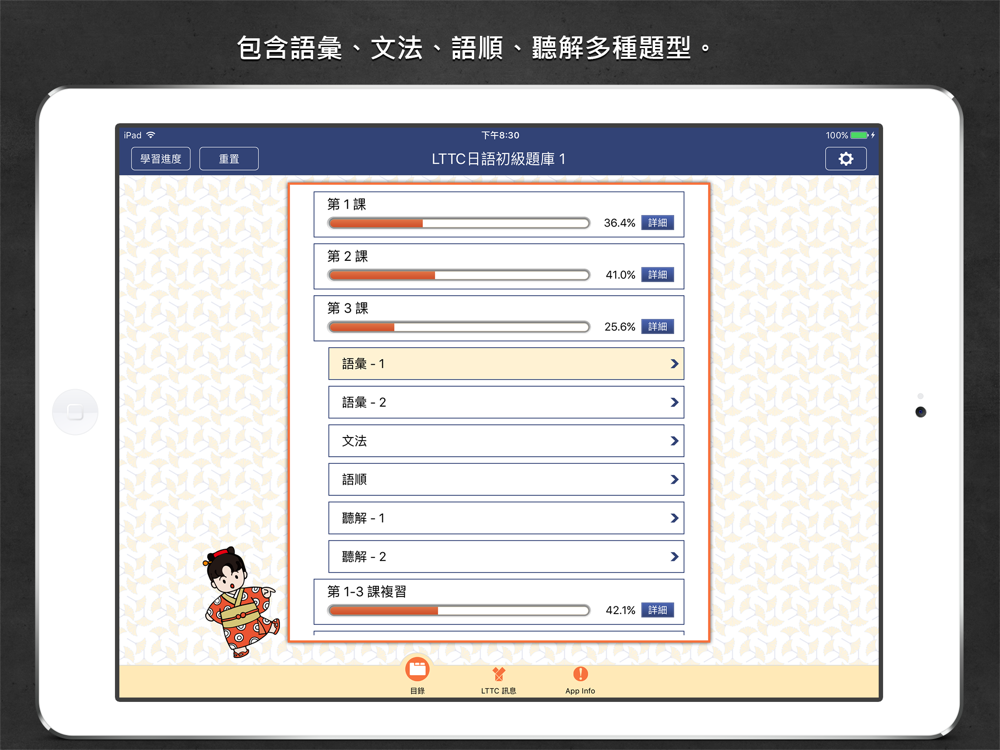The height and width of the screenshot is (750, 1000).
Task: Open the 文法 exercise row
Action: point(506,441)
